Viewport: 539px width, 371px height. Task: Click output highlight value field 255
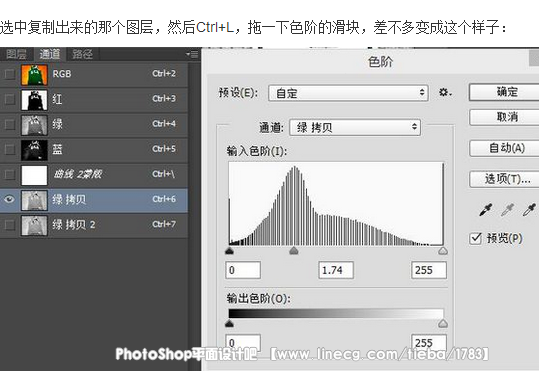click(x=429, y=342)
